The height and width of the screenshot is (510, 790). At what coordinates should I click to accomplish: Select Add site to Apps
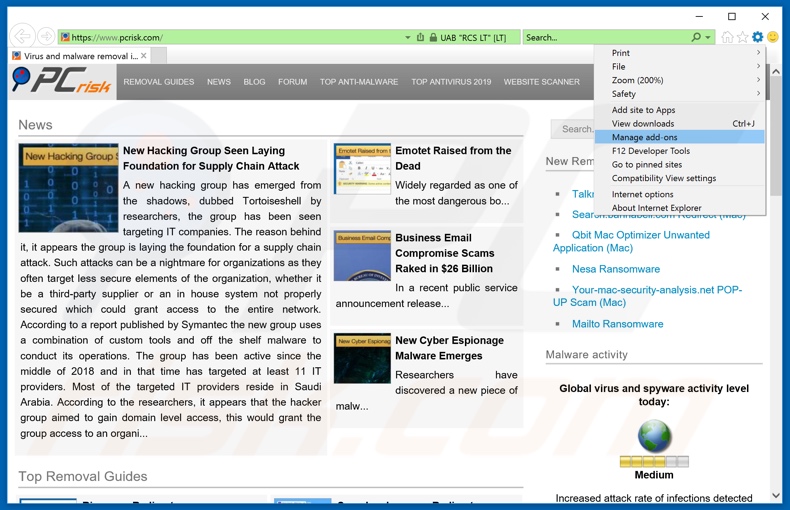680,110
